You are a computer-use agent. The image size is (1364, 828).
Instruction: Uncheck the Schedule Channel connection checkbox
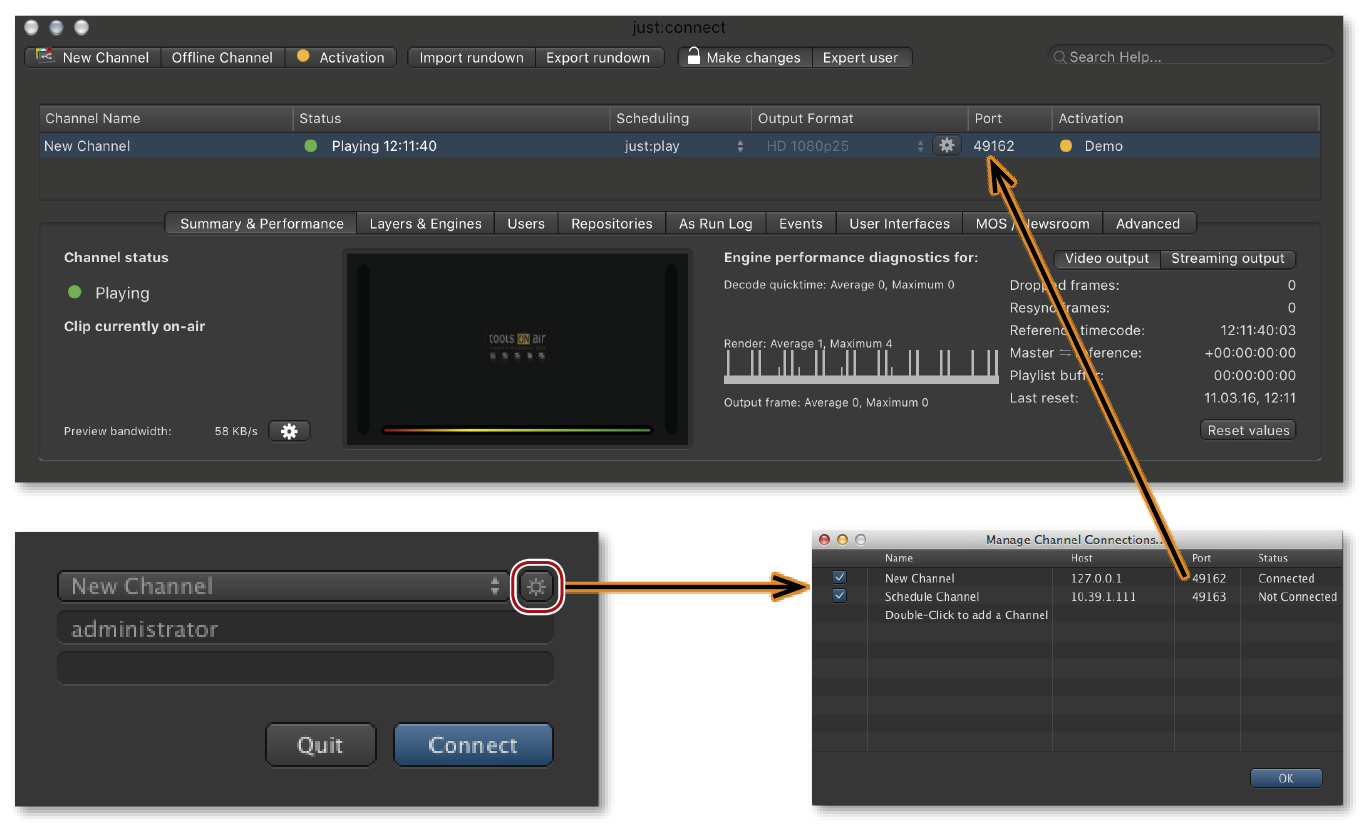click(x=839, y=596)
